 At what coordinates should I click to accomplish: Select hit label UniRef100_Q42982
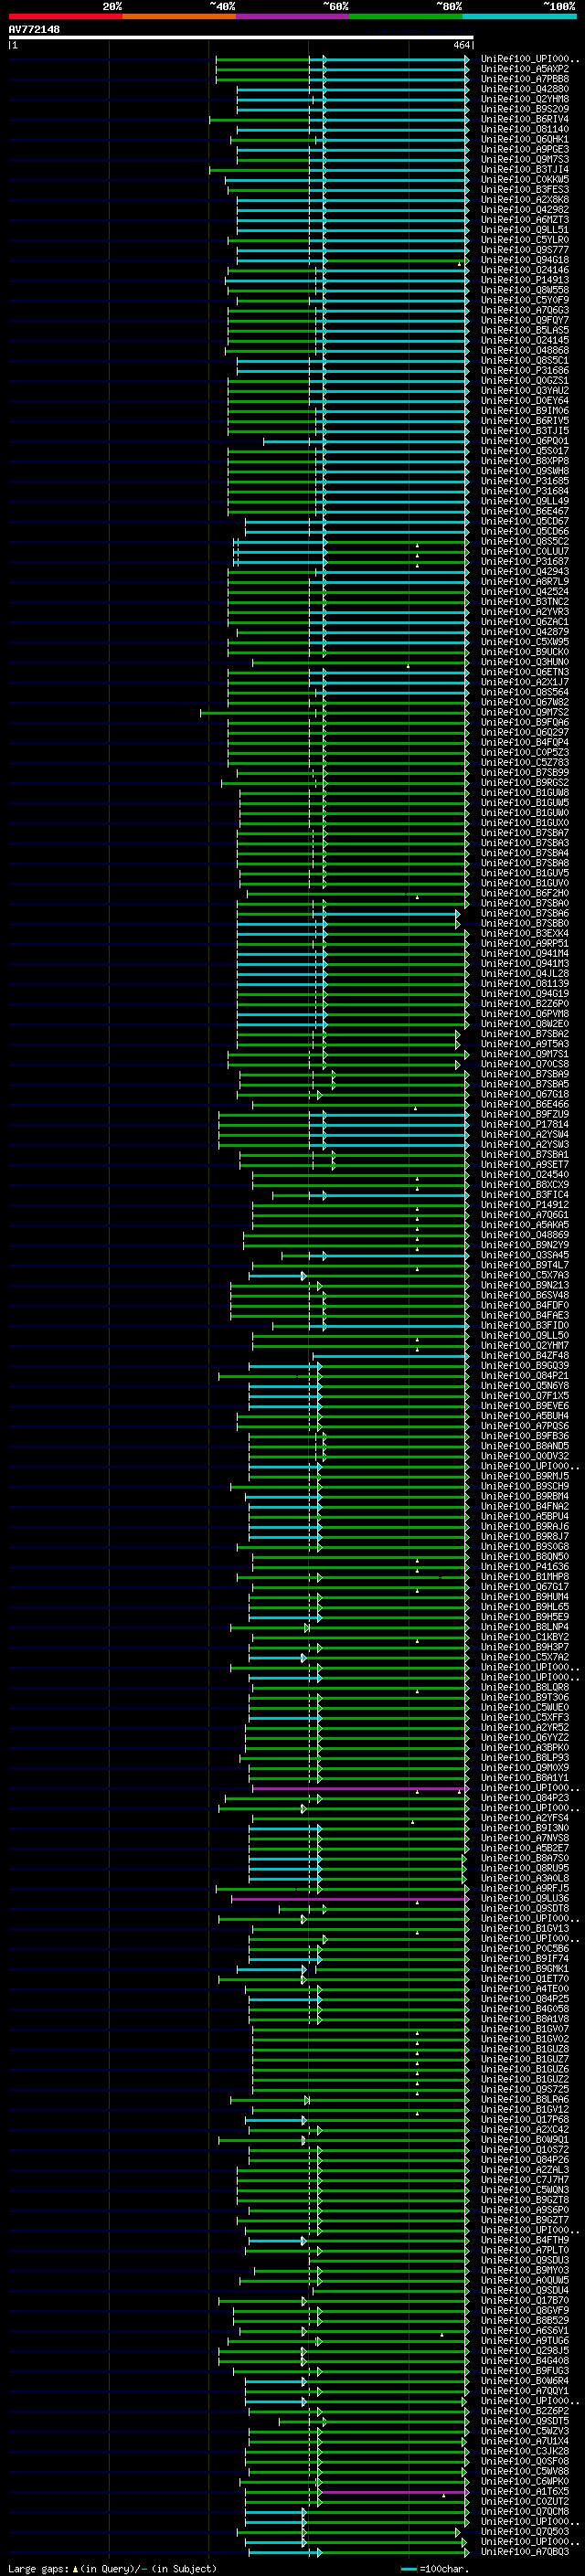click(x=525, y=209)
